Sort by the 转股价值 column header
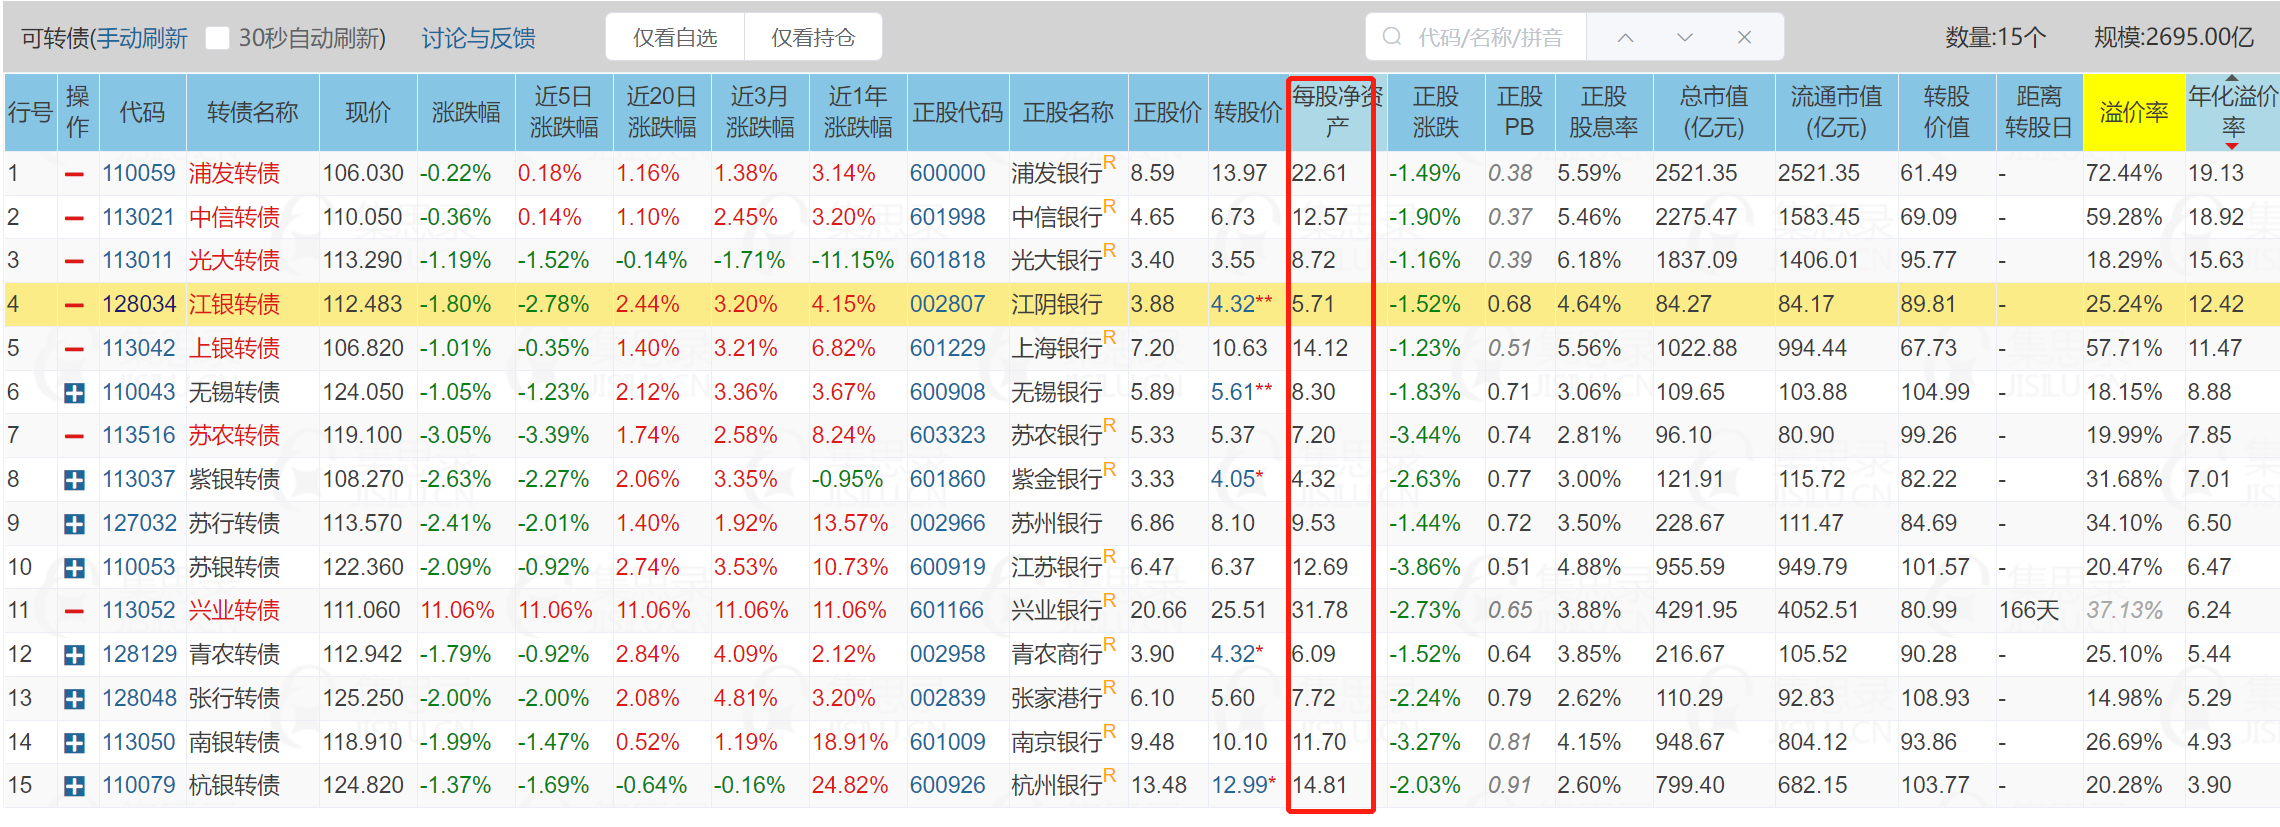 point(1946,112)
